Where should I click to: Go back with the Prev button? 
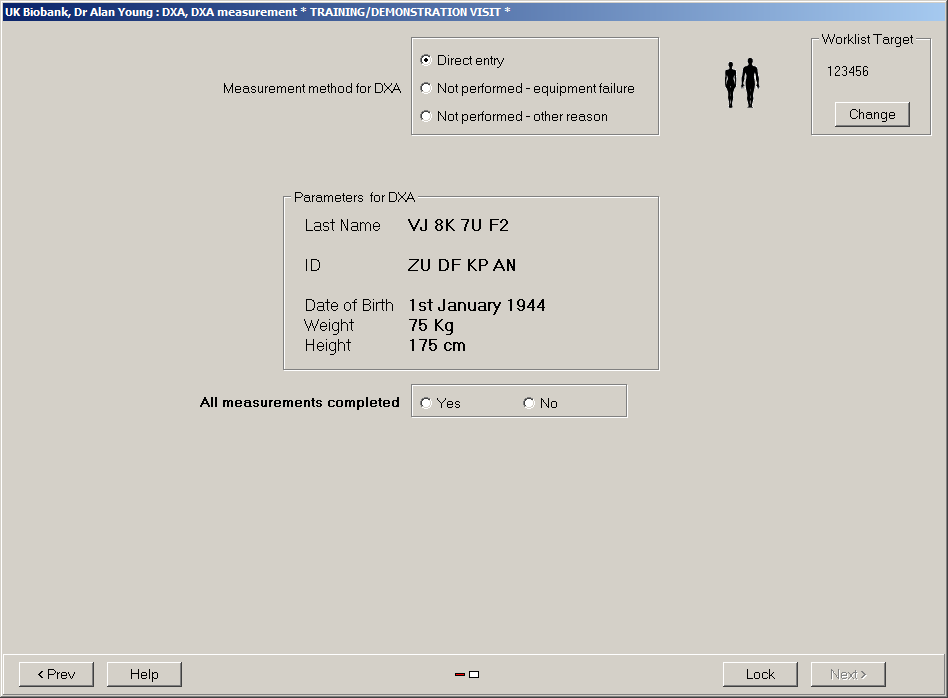pyautogui.click(x=56, y=675)
